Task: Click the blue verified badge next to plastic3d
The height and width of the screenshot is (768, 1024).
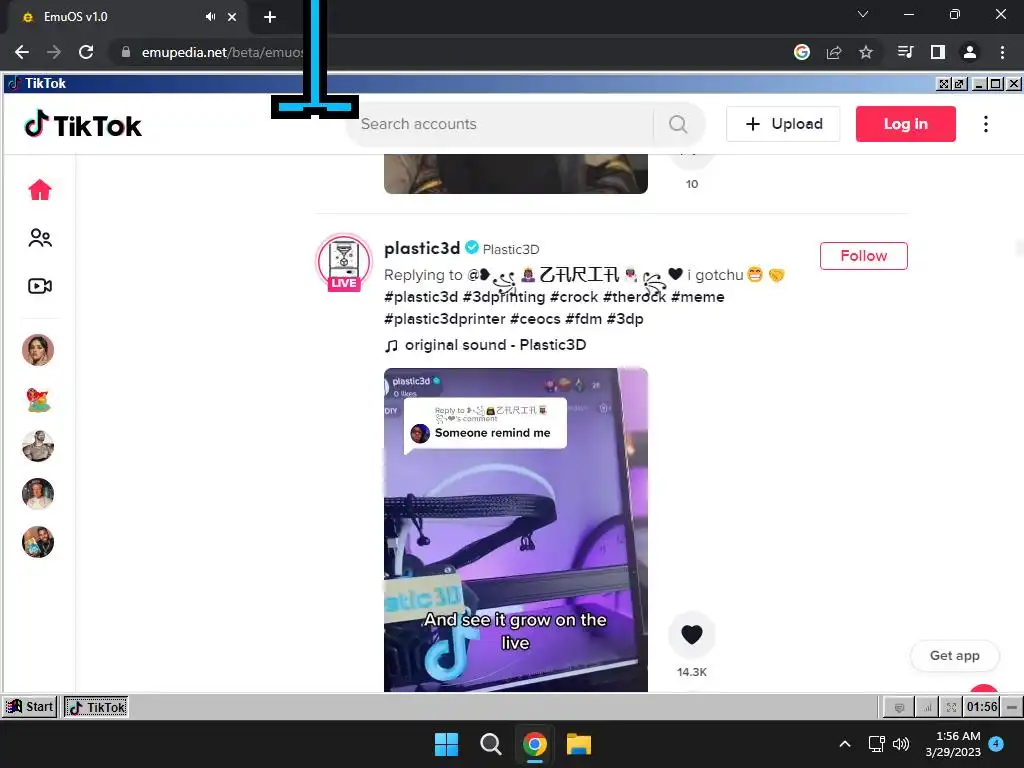Action: pyautogui.click(x=472, y=248)
